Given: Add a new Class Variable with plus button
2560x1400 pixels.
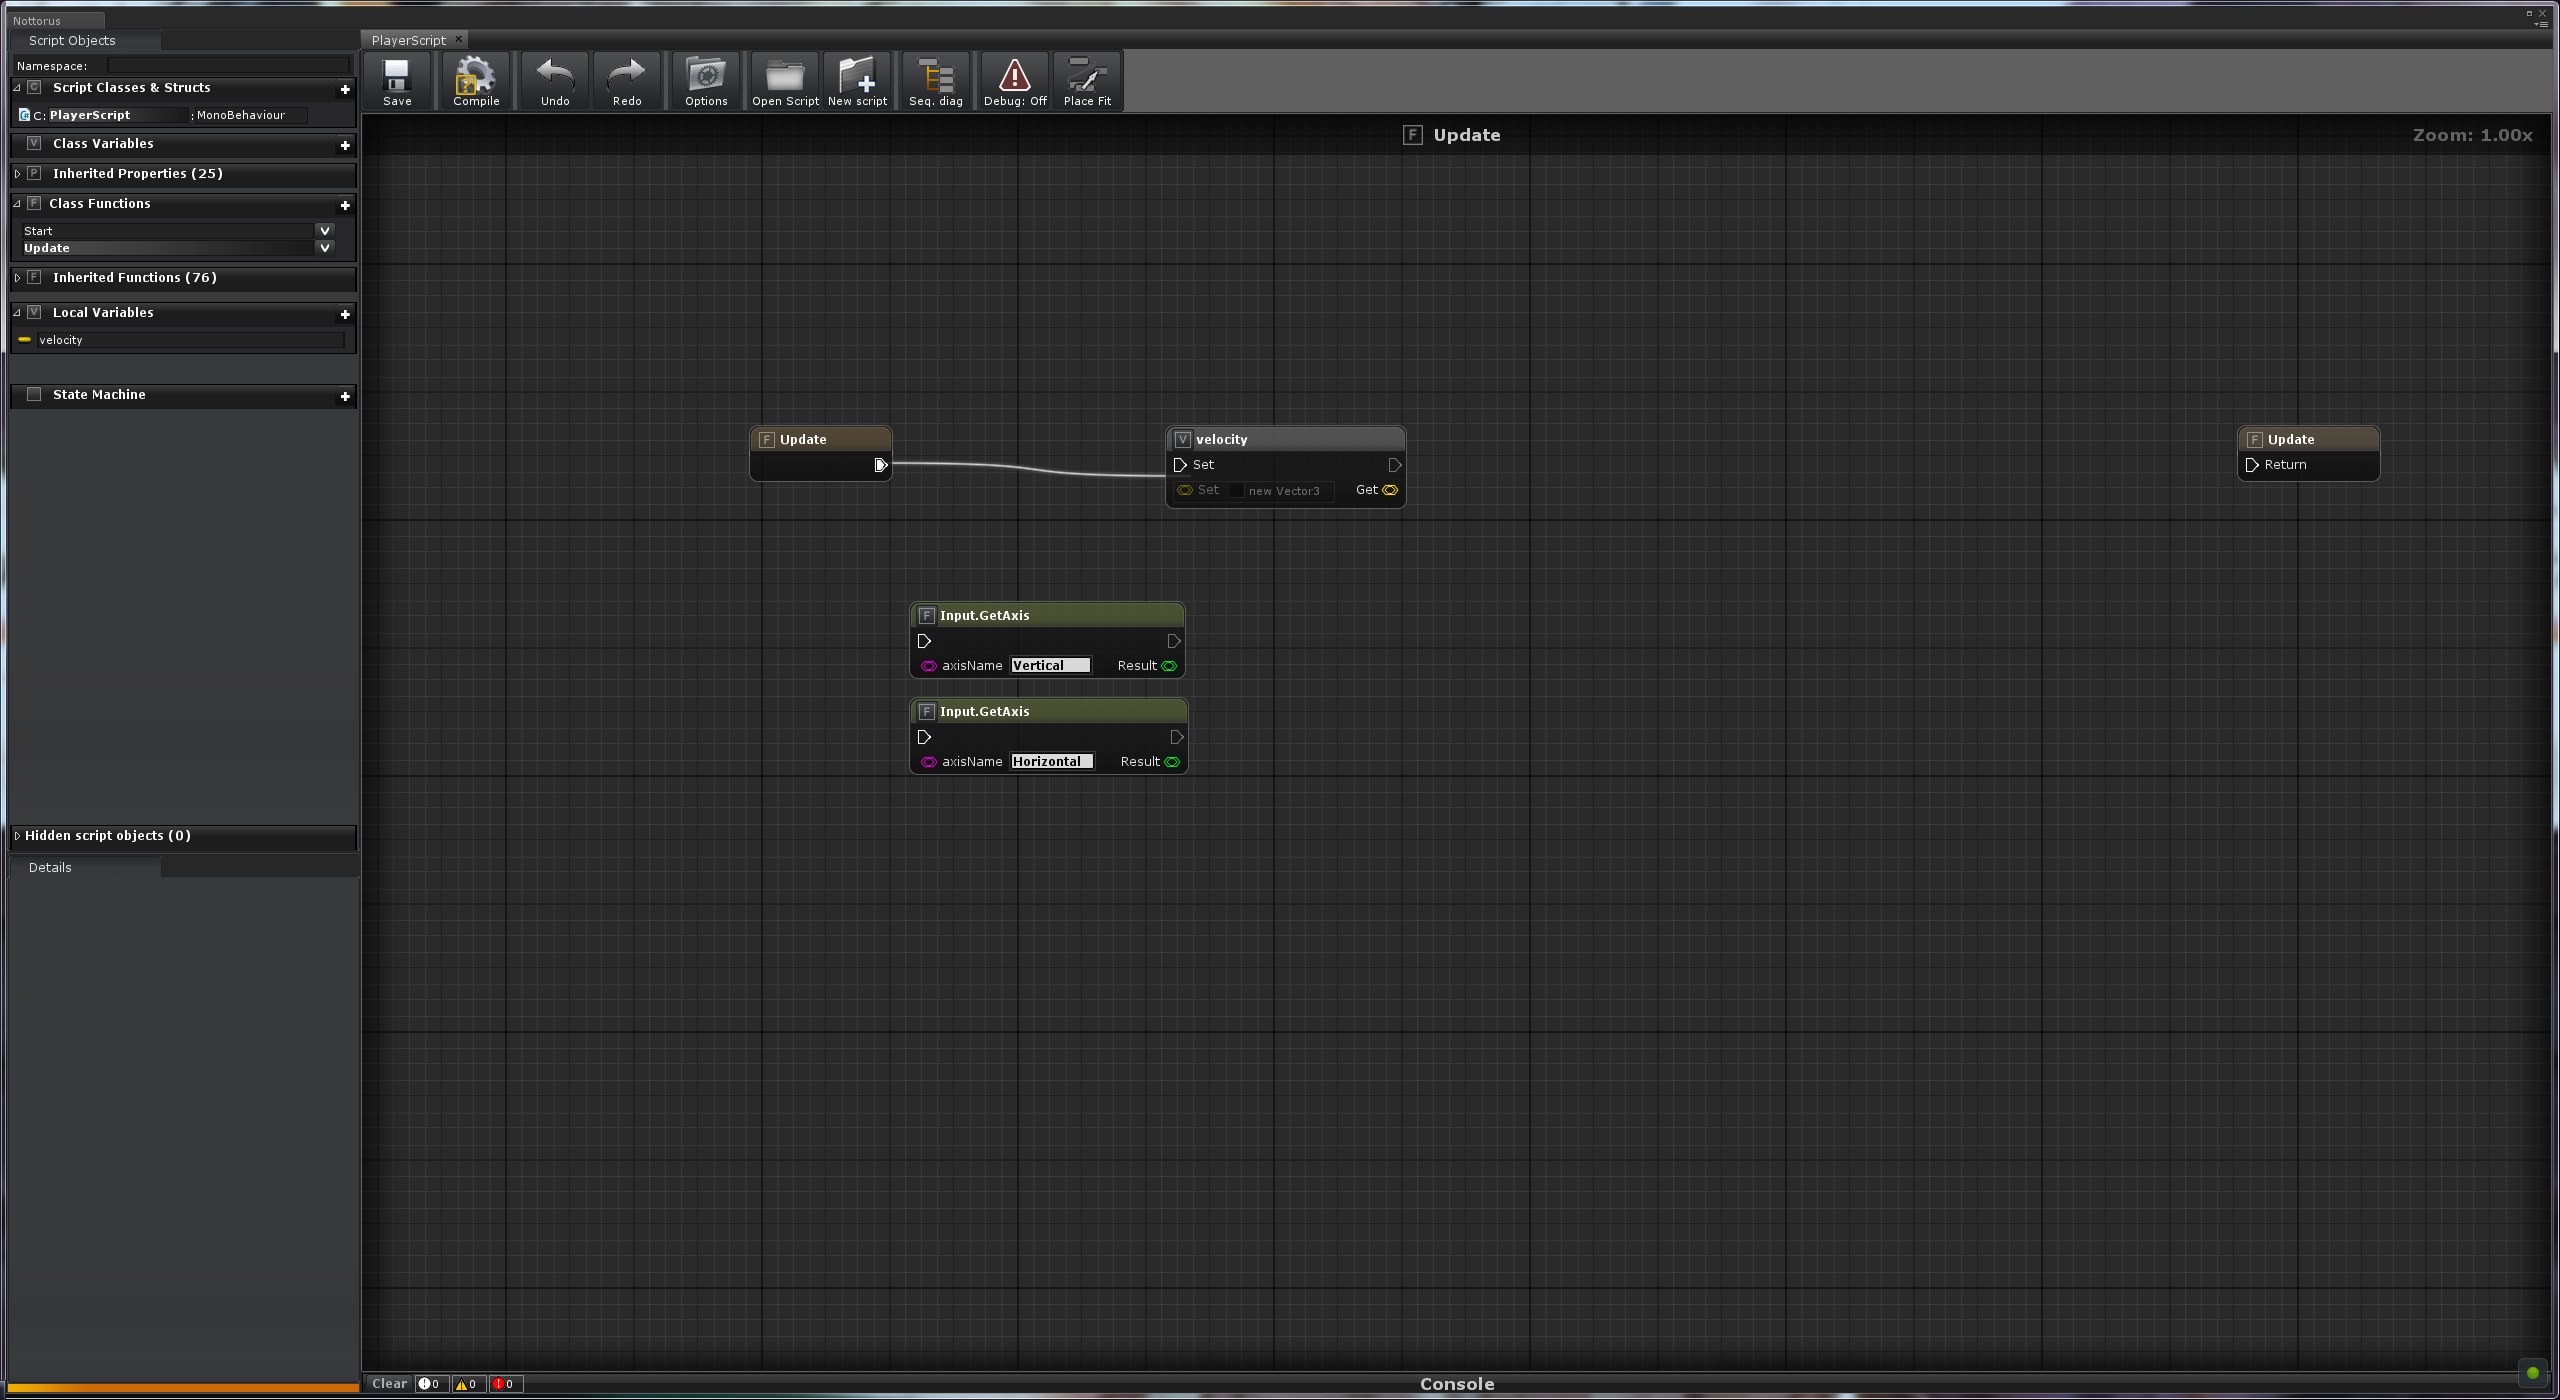Looking at the screenshot, I should [x=345, y=145].
